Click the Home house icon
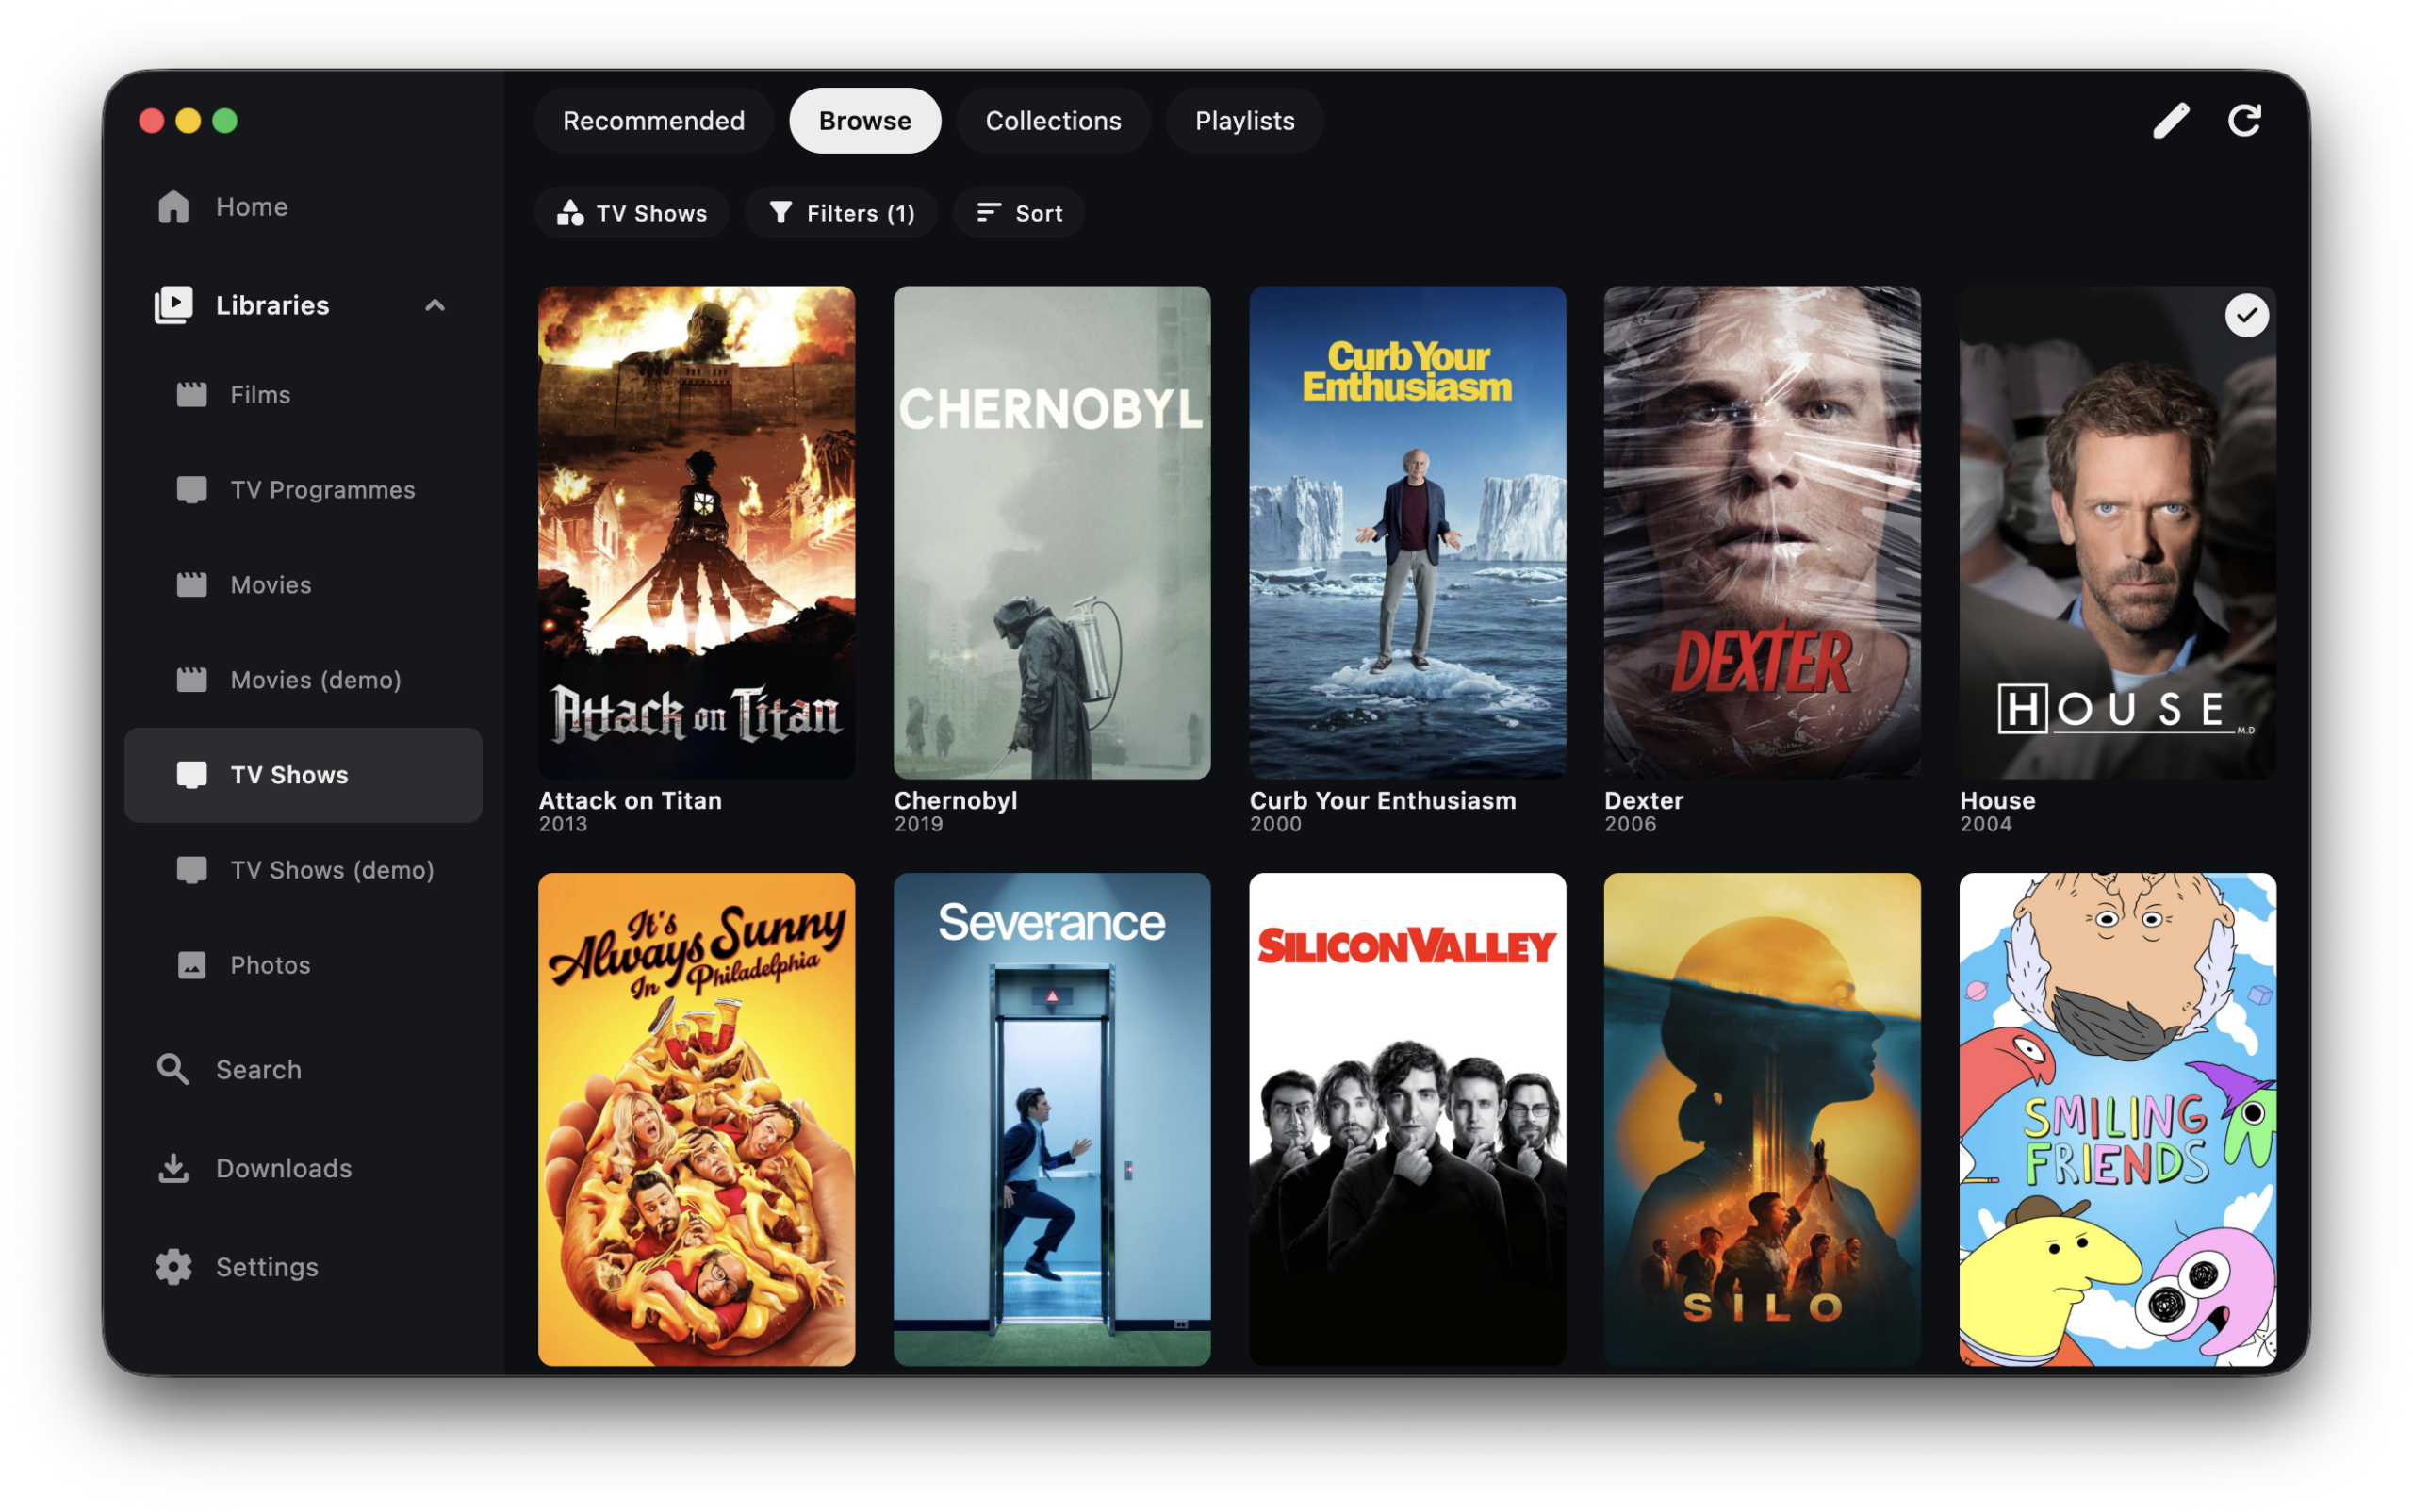Image resolution: width=2413 pixels, height=1512 pixels. (173, 207)
